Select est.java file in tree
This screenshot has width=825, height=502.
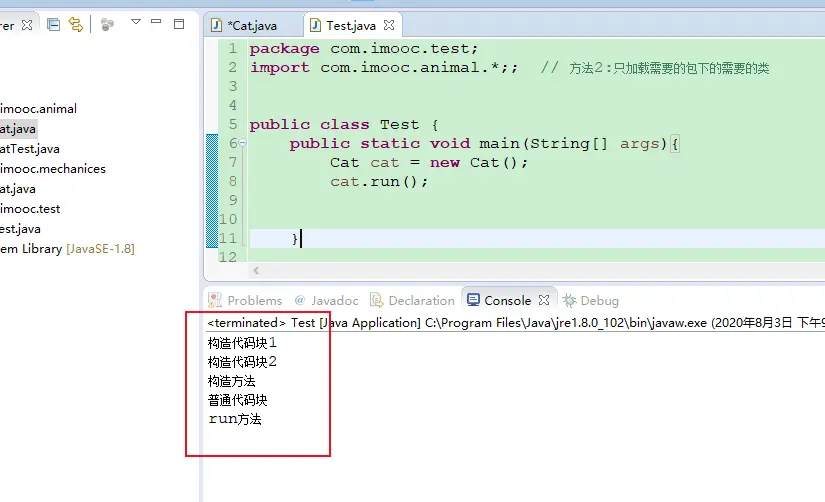20,229
